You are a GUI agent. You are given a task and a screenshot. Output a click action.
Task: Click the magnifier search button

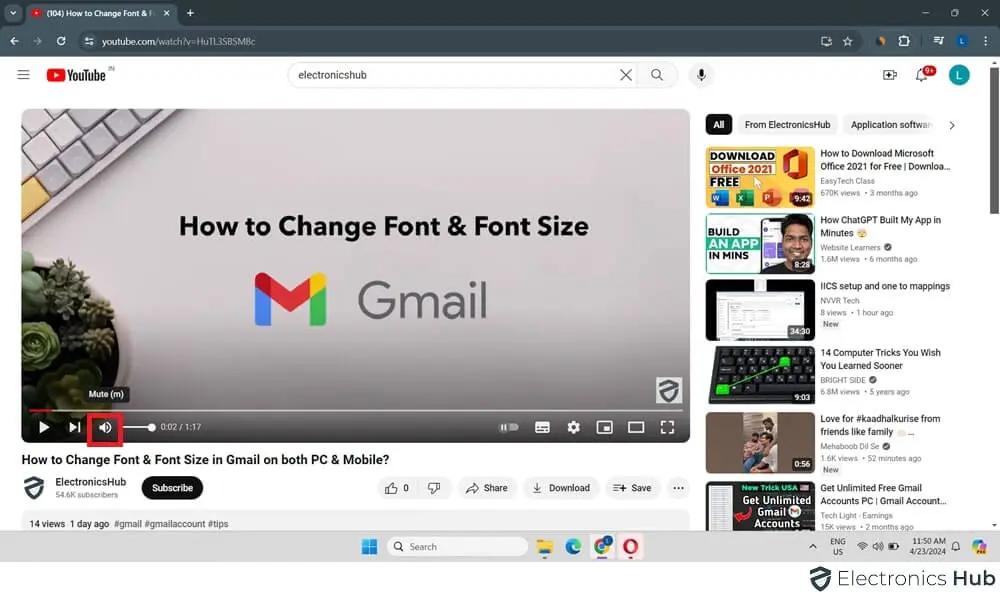tap(656, 75)
